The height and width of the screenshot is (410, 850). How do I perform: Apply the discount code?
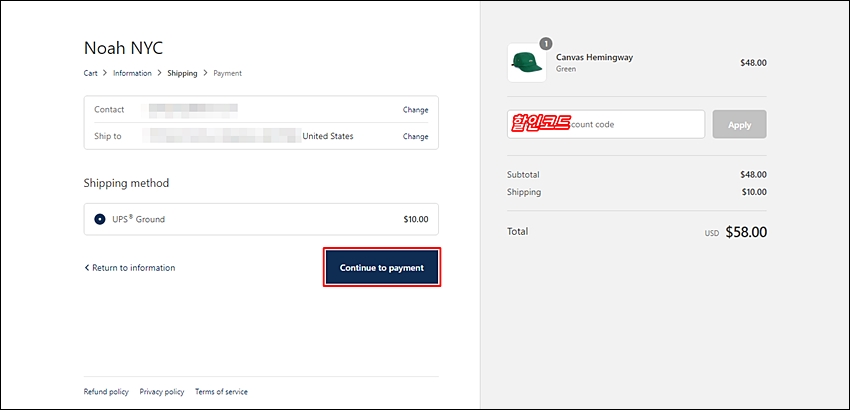739,124
